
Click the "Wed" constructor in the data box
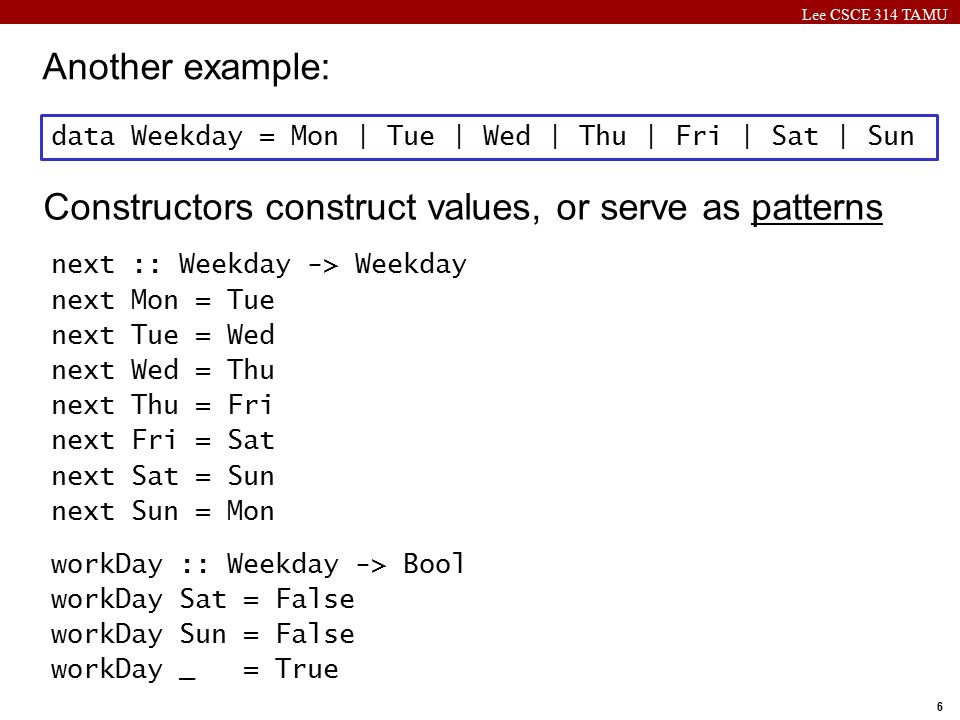click(506, 136)
